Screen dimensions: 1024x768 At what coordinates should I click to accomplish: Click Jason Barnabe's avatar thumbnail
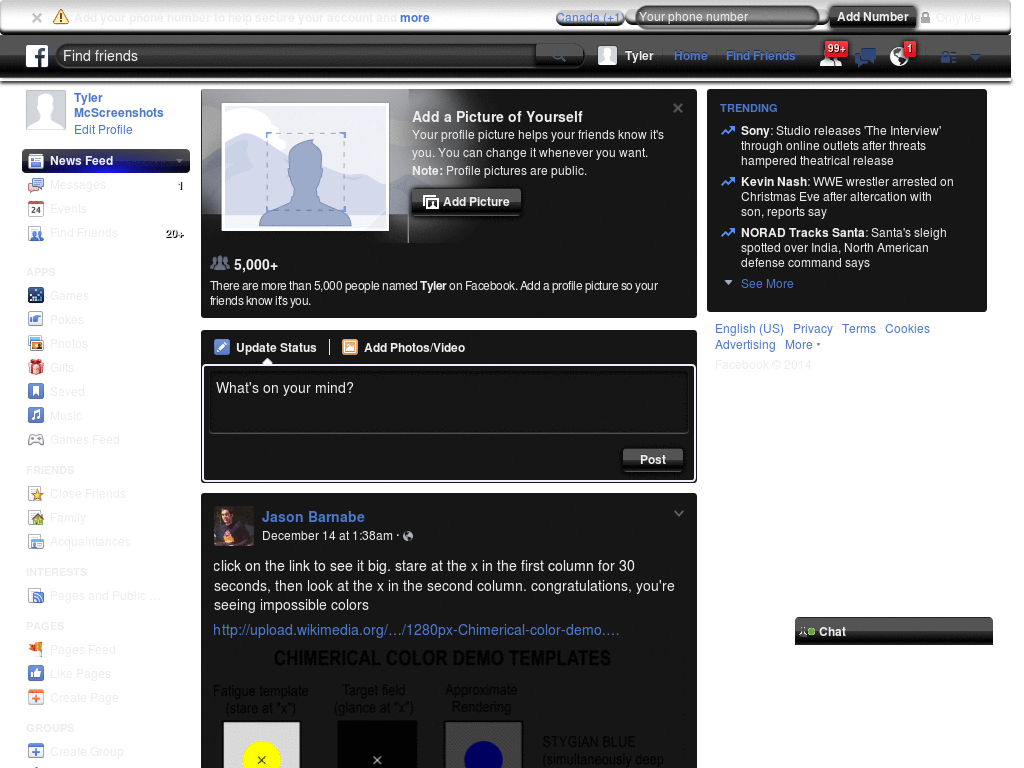coord(234,526)
